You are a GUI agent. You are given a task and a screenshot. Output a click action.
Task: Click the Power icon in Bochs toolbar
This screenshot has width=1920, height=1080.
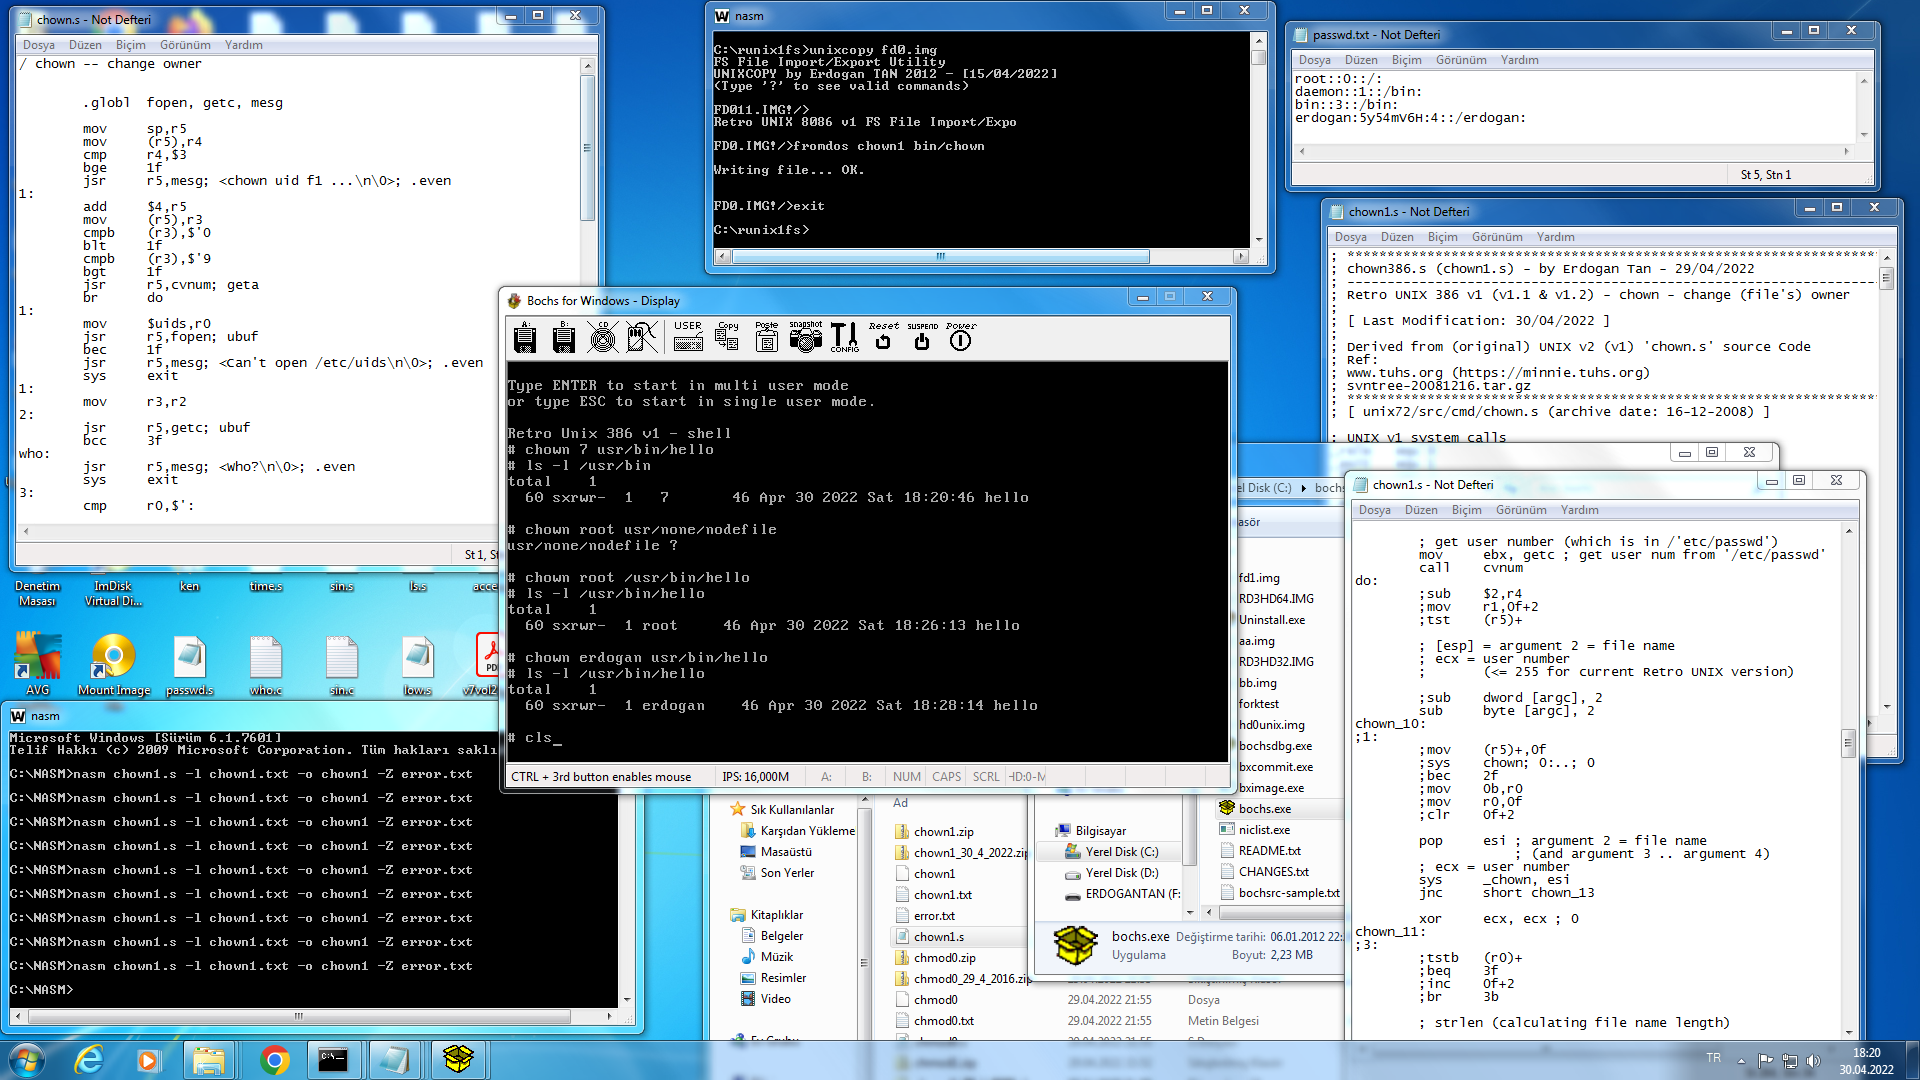point(960,337)
